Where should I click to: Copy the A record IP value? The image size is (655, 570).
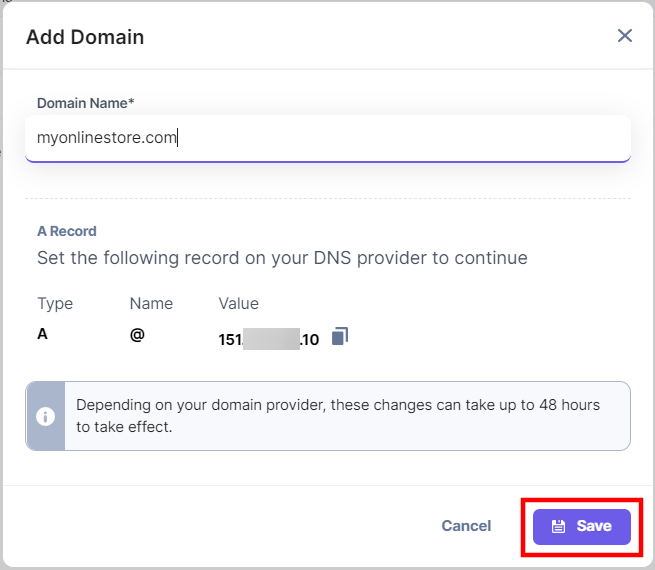coord(340,337)
